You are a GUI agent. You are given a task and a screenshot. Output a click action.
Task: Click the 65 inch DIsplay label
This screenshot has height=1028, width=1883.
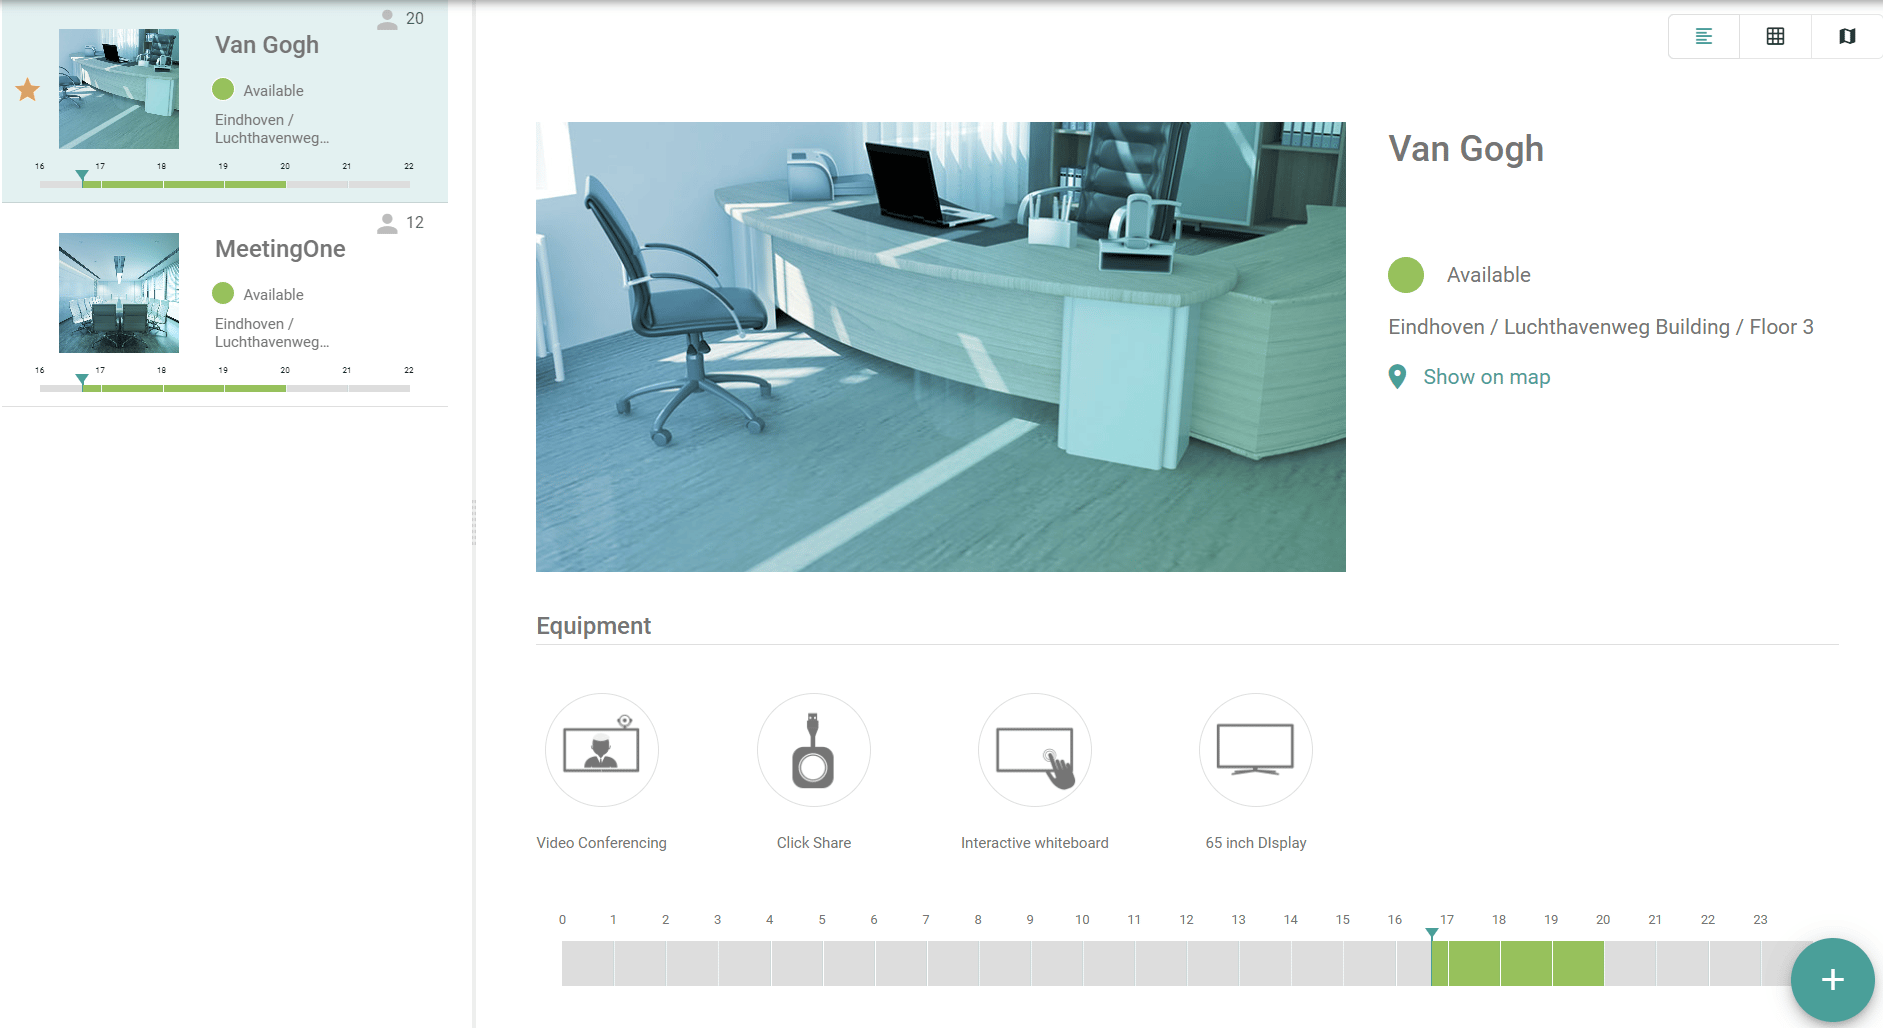[1255, 843]
